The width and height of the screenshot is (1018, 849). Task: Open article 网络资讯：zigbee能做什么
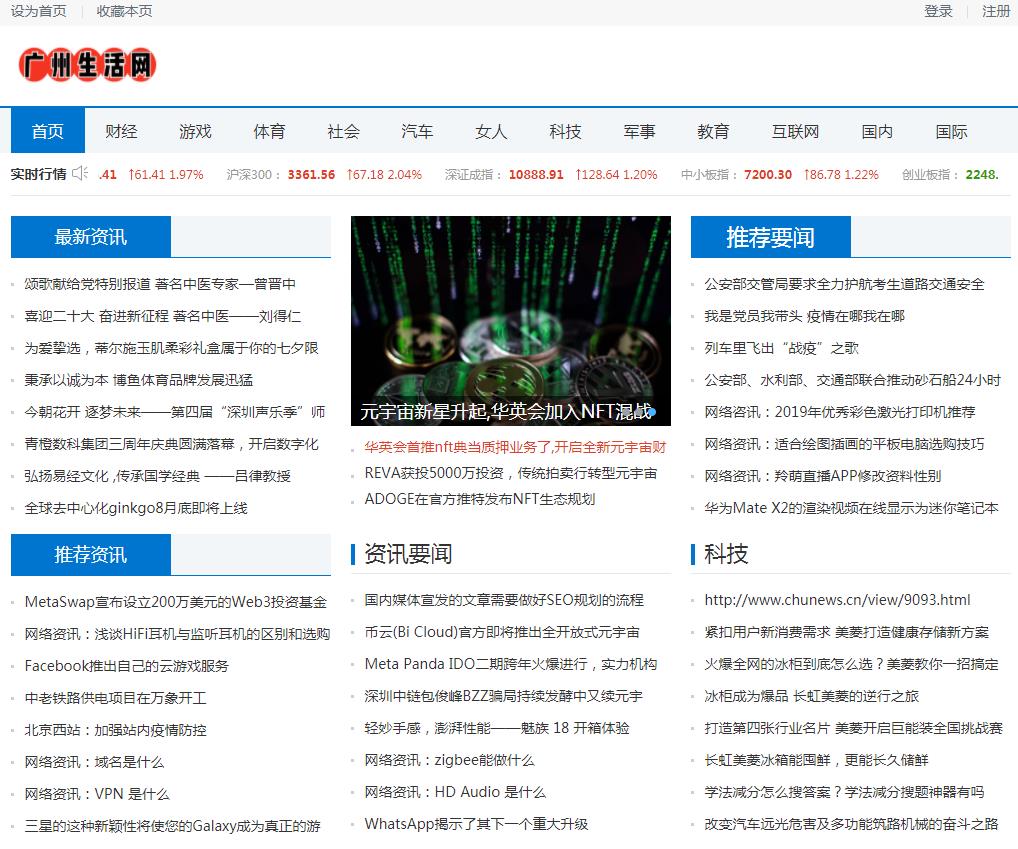pyautogui.click(x=449, y=760)
